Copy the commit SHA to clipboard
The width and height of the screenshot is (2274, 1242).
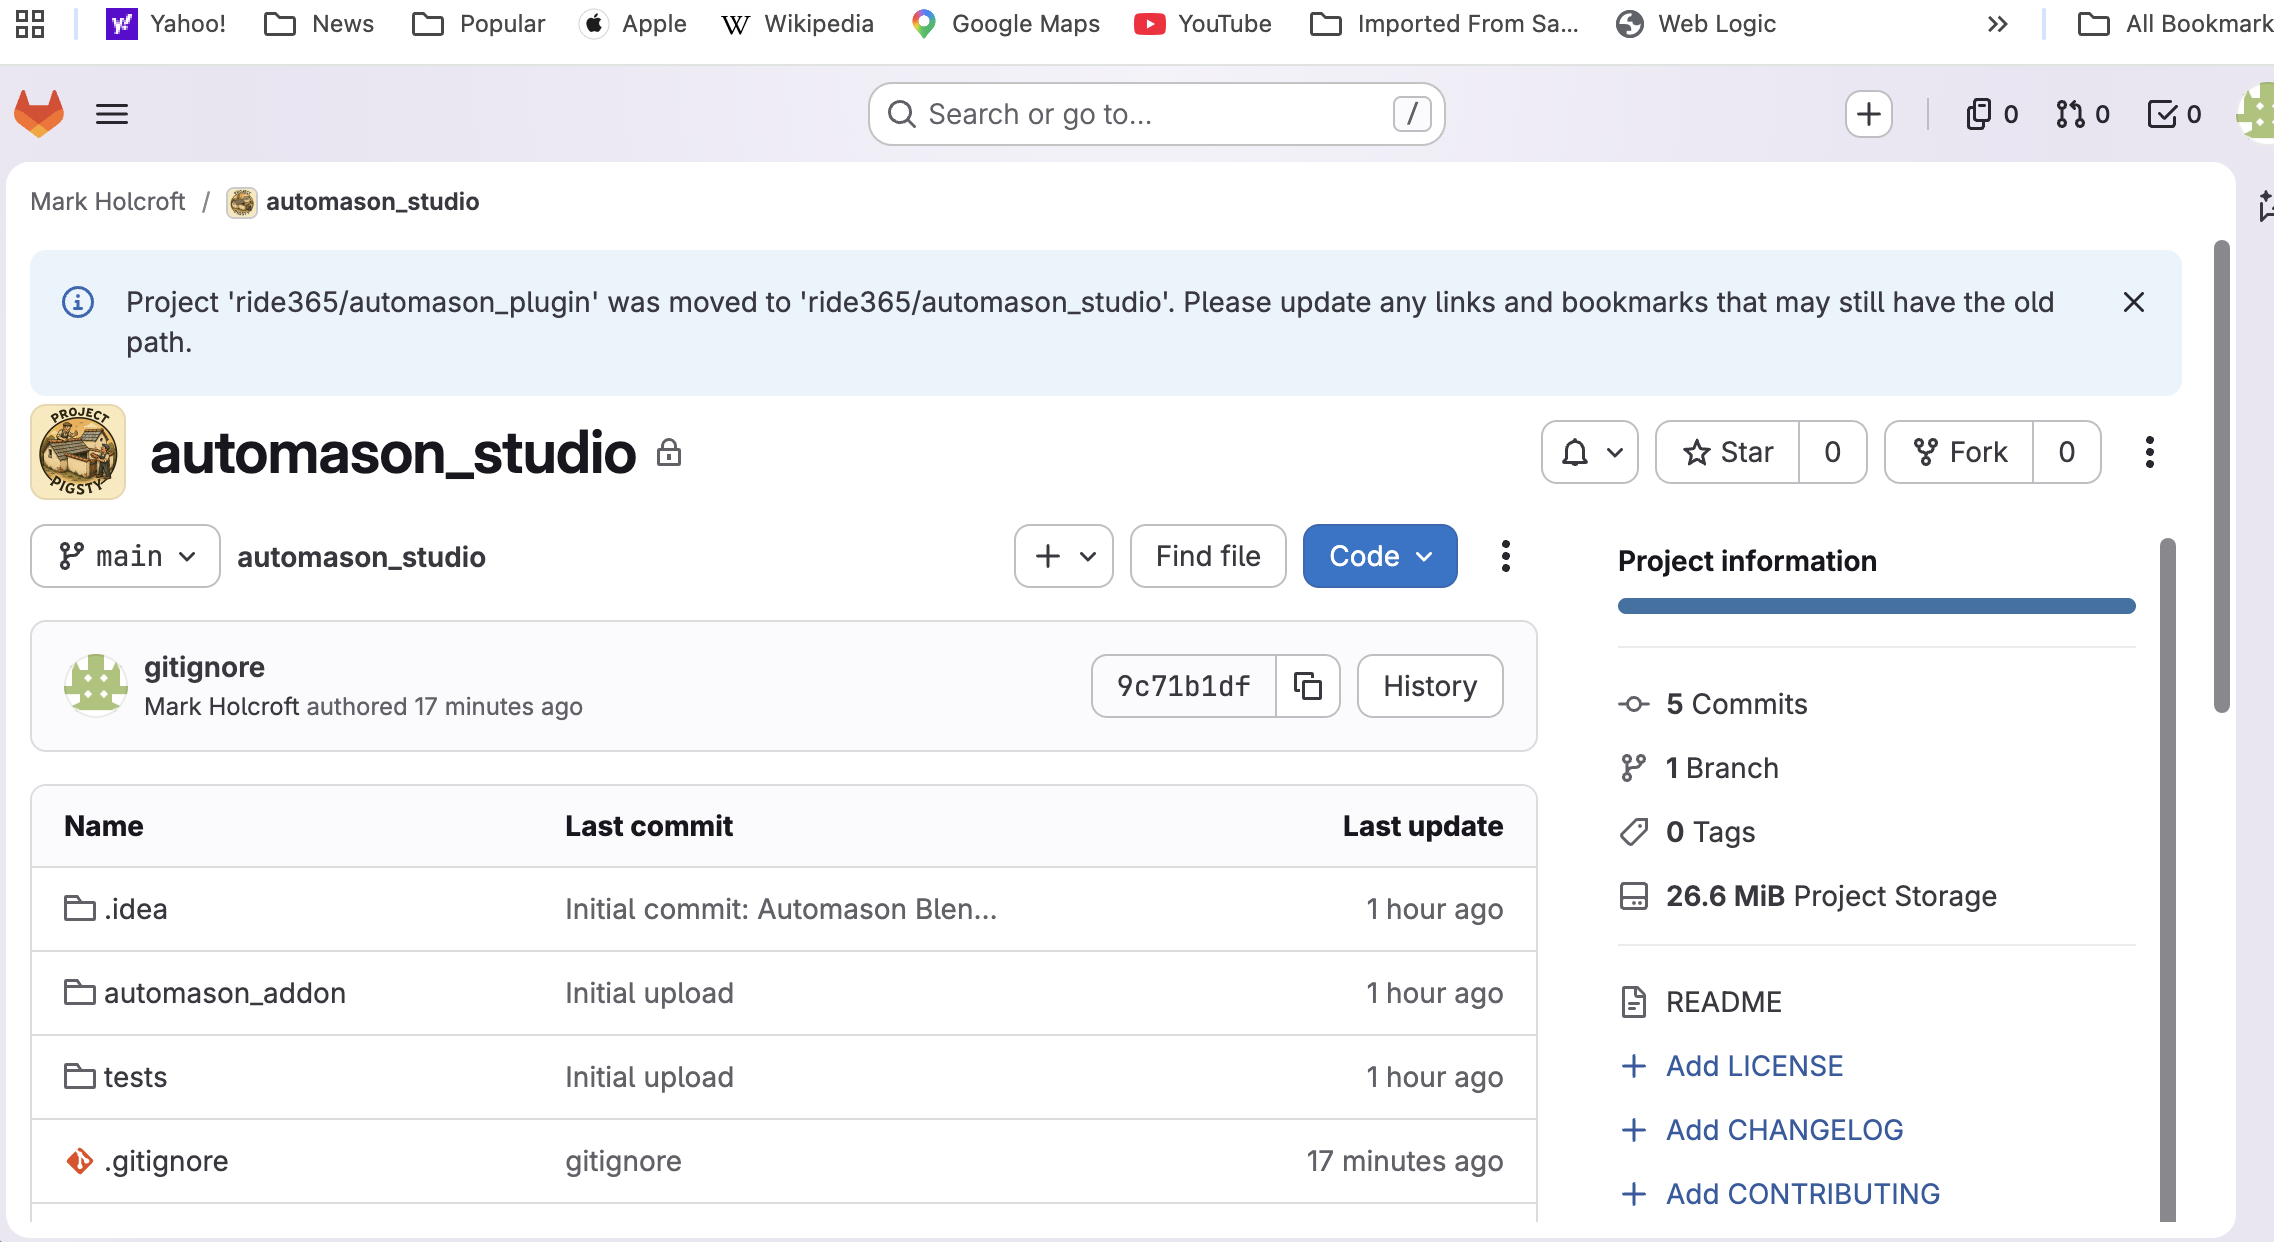1308,686
